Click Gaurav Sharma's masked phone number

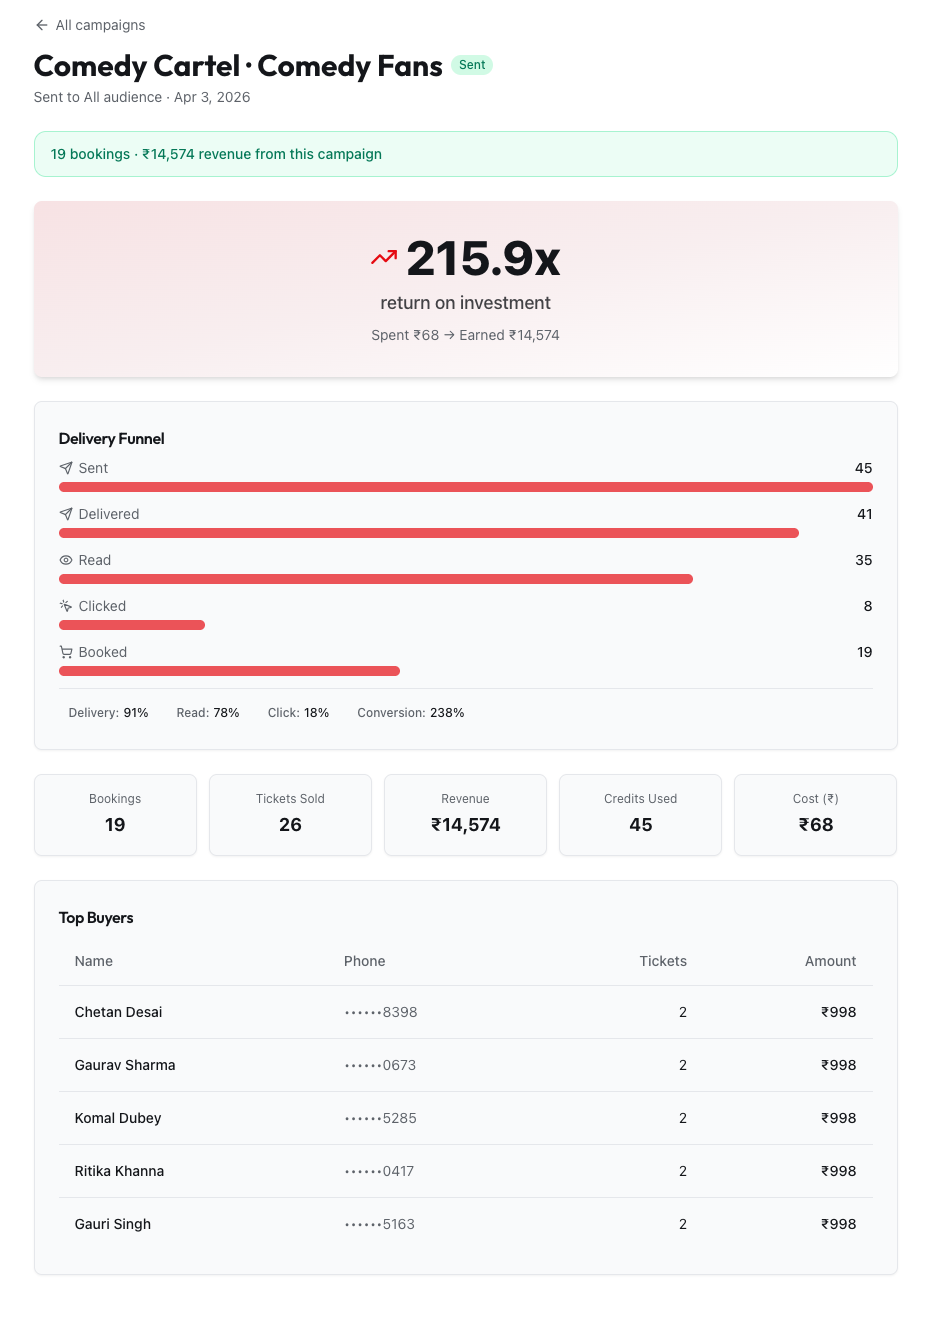point(380,1065)
